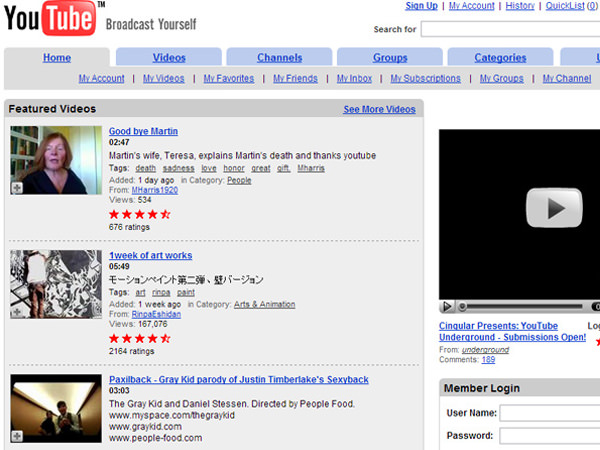Open the Home tab

coord(57,58)
